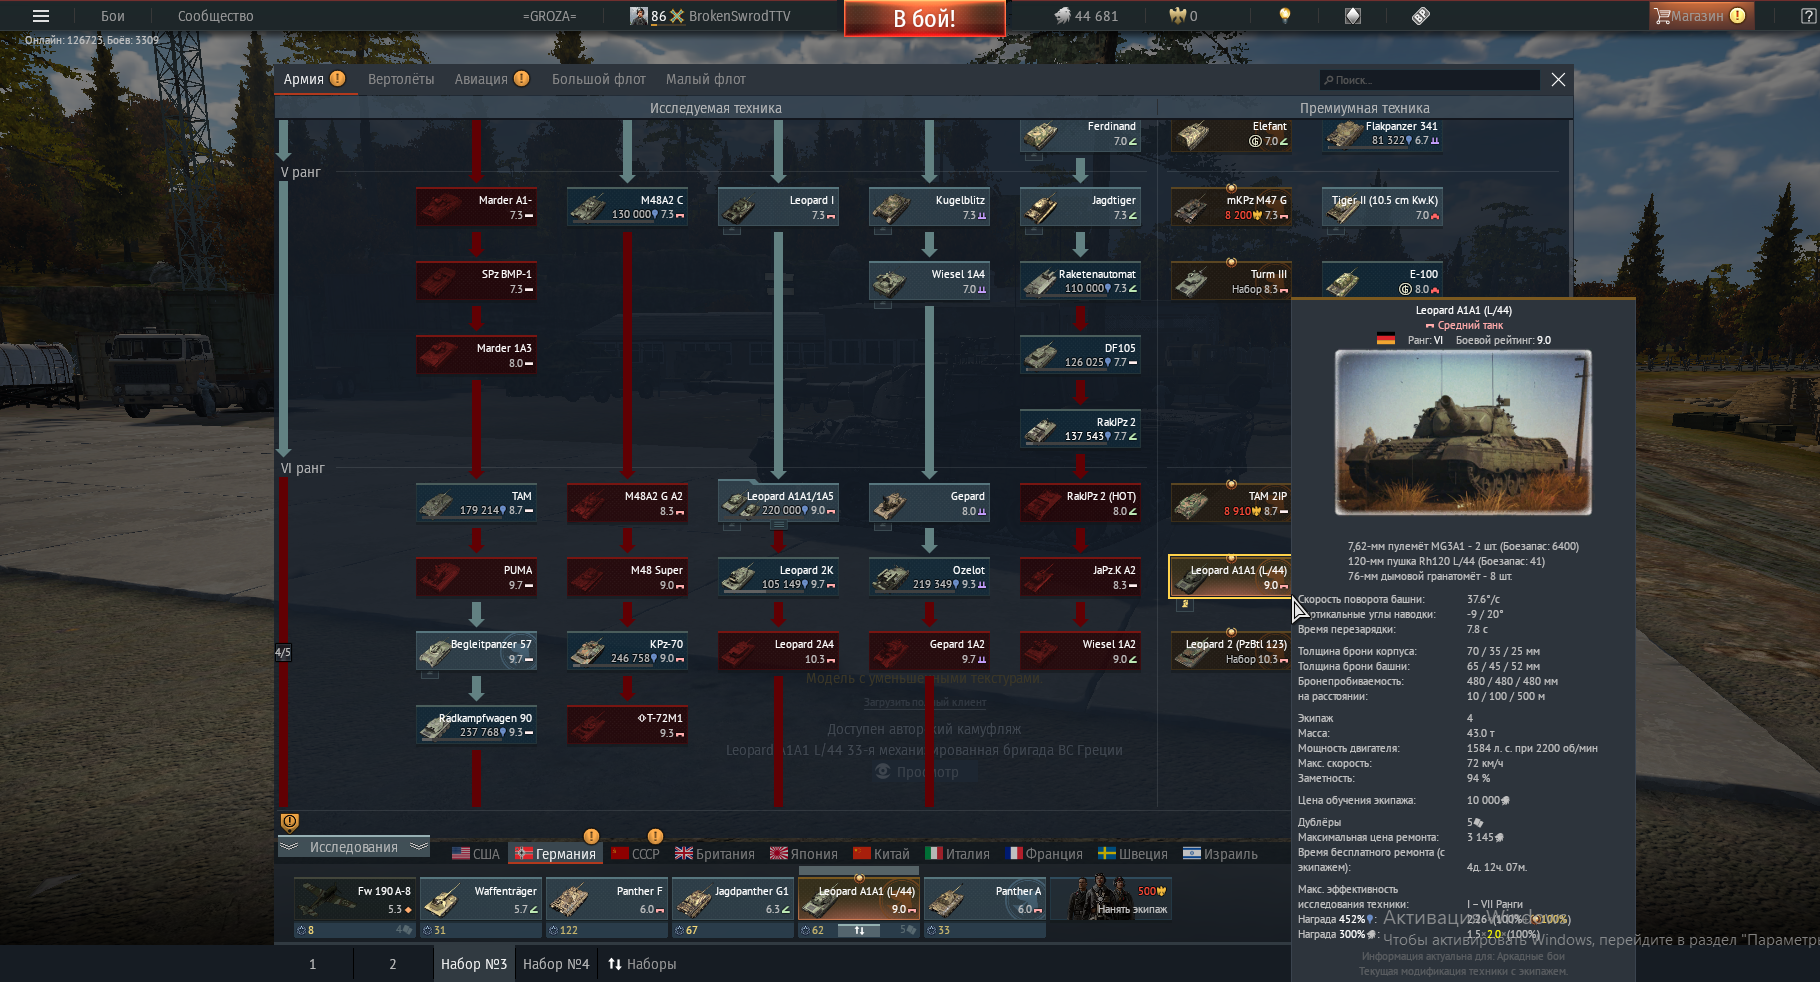Switch to the Малый флот tab
Viewport: 1820px width, 982px height.
click(x=706, y=79)
